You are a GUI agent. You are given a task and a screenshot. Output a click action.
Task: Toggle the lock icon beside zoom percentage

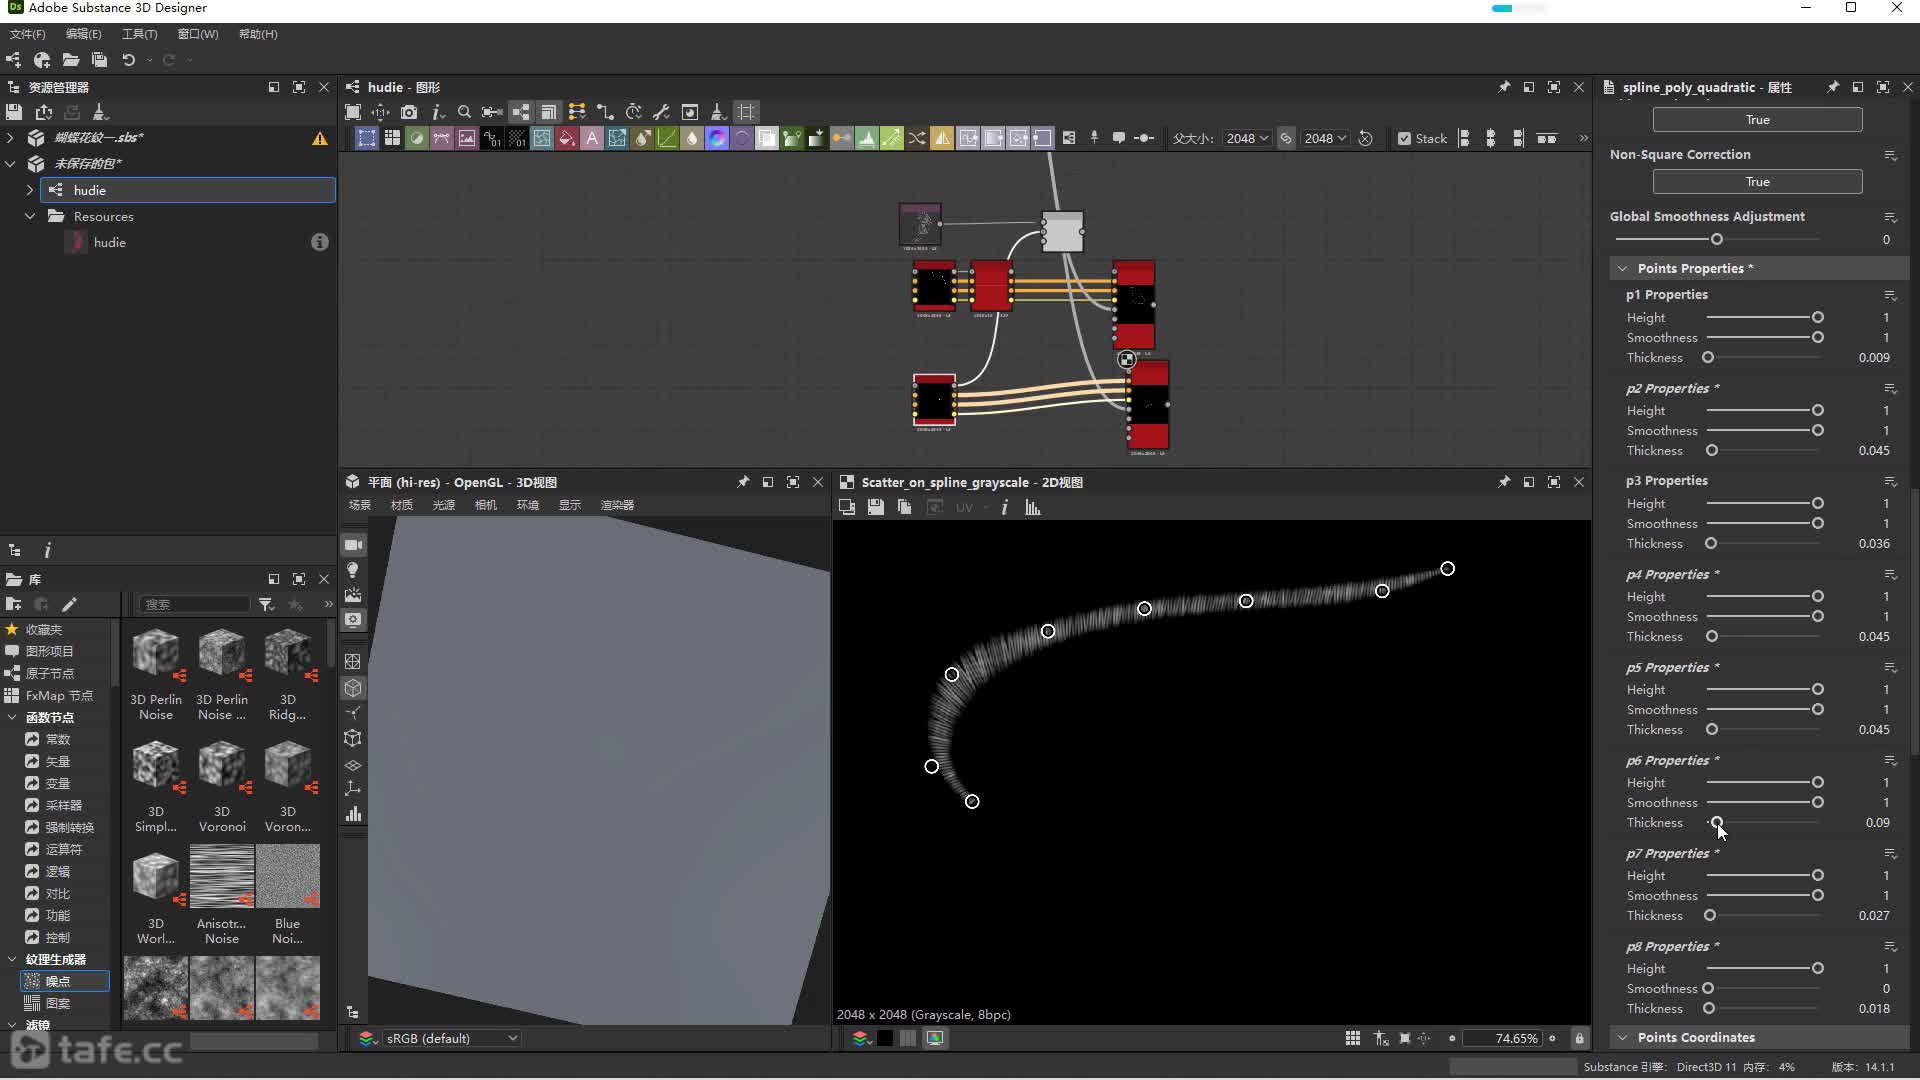1579,1039
